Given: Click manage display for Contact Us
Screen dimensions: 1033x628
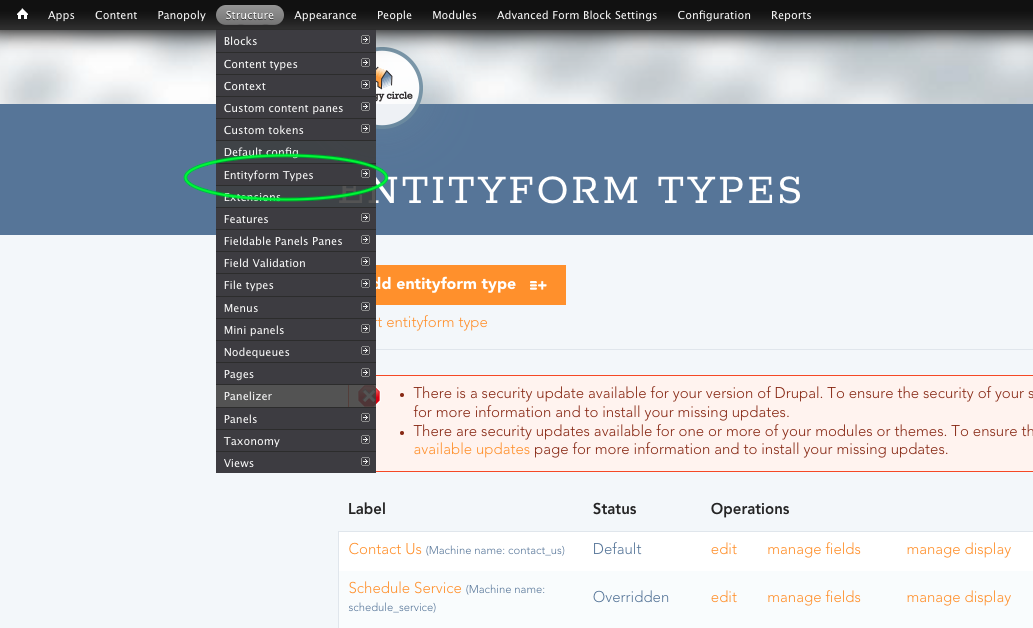Looking at the screenshot, I should point(959,549).
